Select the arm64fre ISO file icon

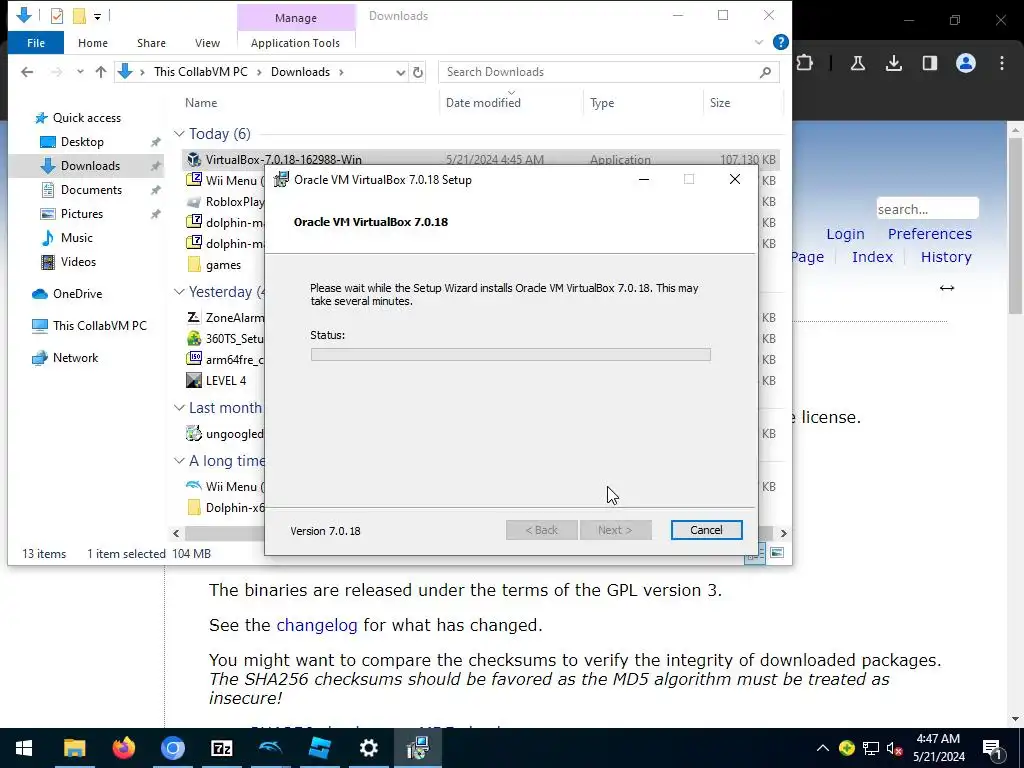click(x=194, y=359)
